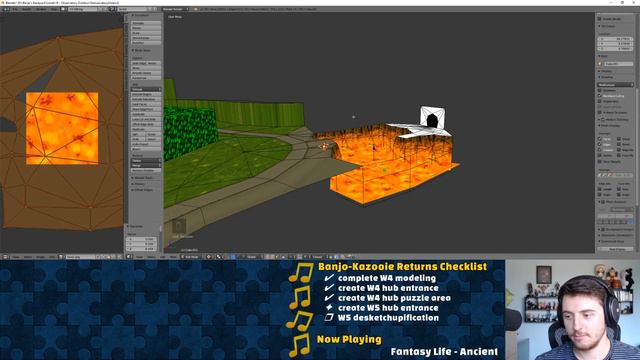Screen dimensions: 640x360
Task: Open the Merge dropdown under Remove
Action: tap(146, 165)
